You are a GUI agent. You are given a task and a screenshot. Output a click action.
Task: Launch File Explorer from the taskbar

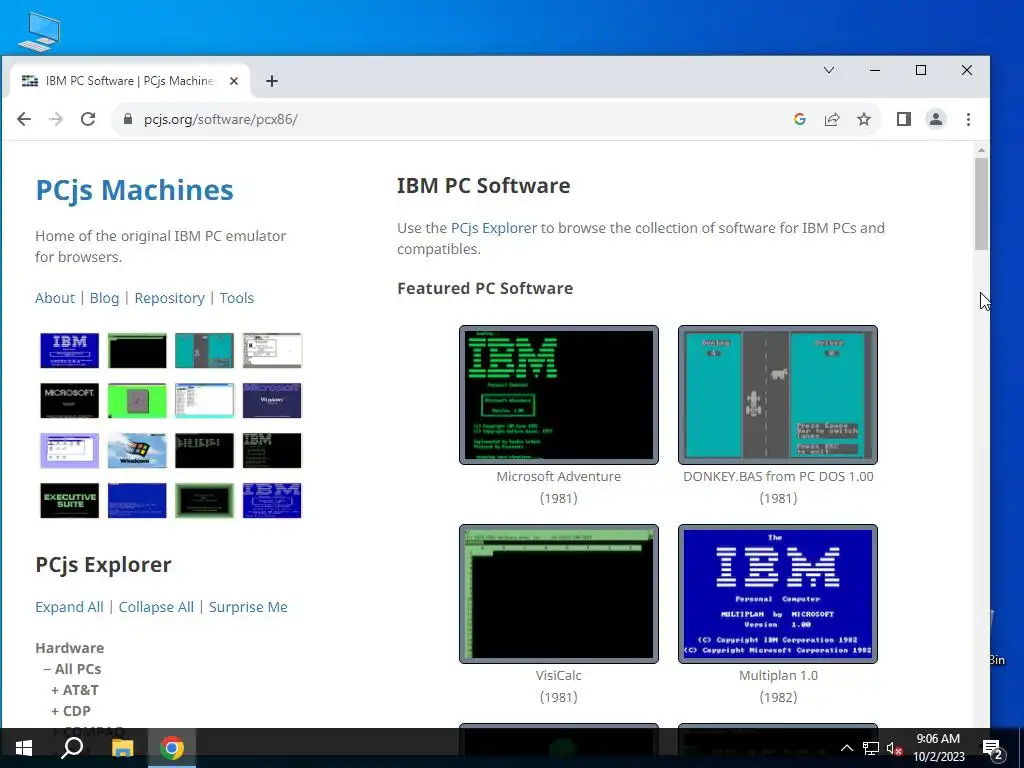[122, 748]
